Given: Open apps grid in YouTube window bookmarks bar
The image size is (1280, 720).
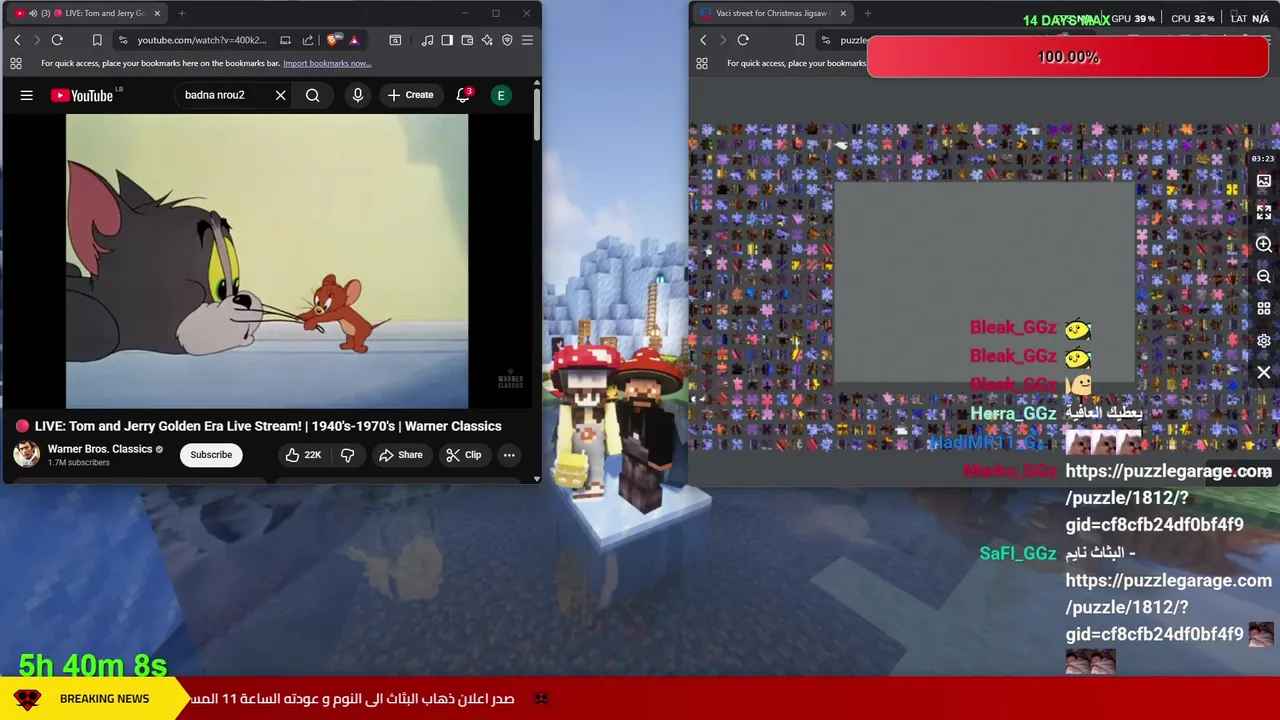Looking at the screenshot, I should click(16, 63).
